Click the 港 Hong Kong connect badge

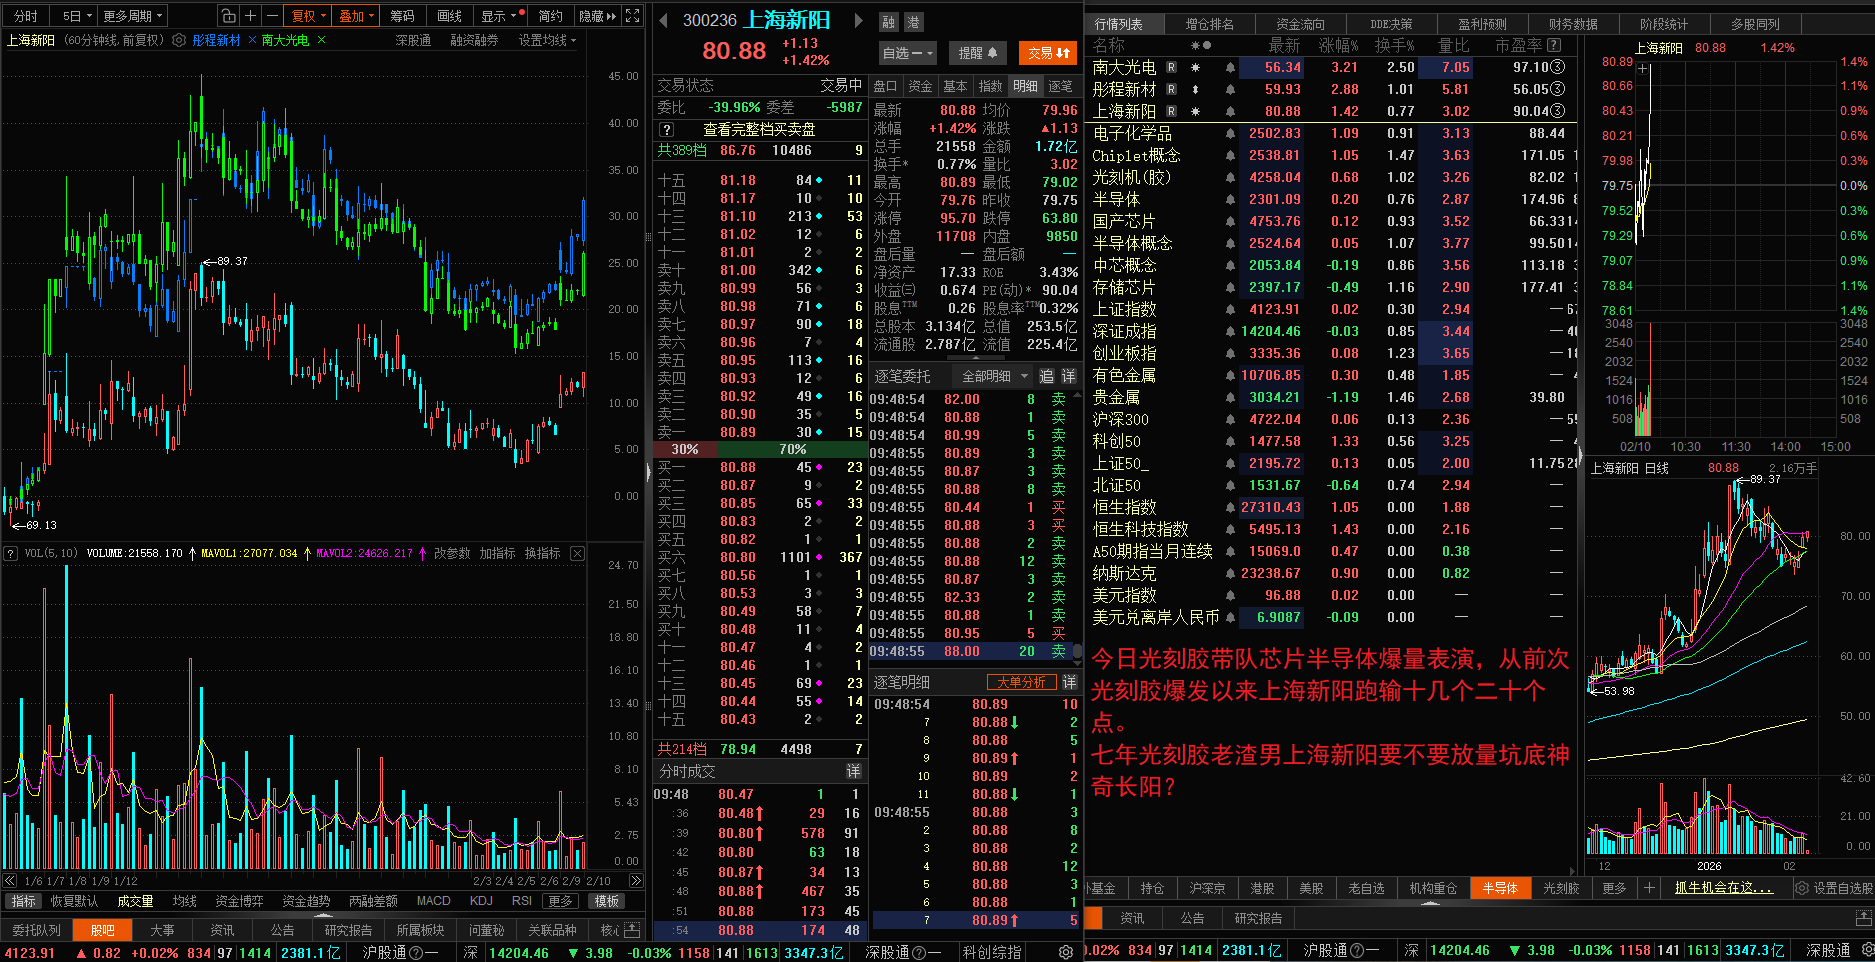coord(913,22)
